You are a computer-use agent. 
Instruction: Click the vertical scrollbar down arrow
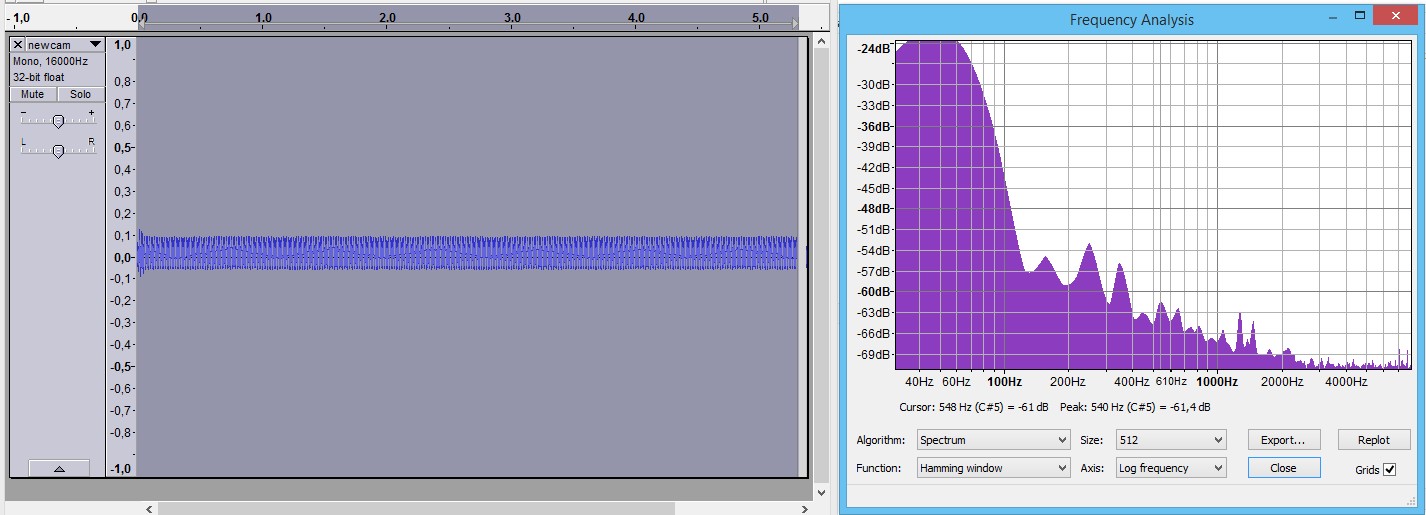[820, 492]
